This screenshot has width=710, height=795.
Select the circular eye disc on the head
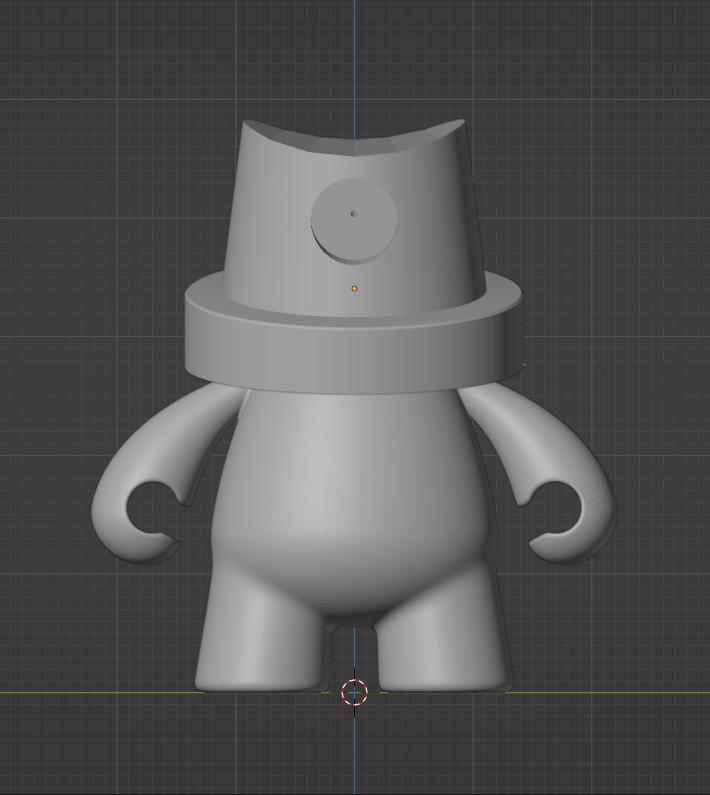pyautogui.click(x=353, y=221)
